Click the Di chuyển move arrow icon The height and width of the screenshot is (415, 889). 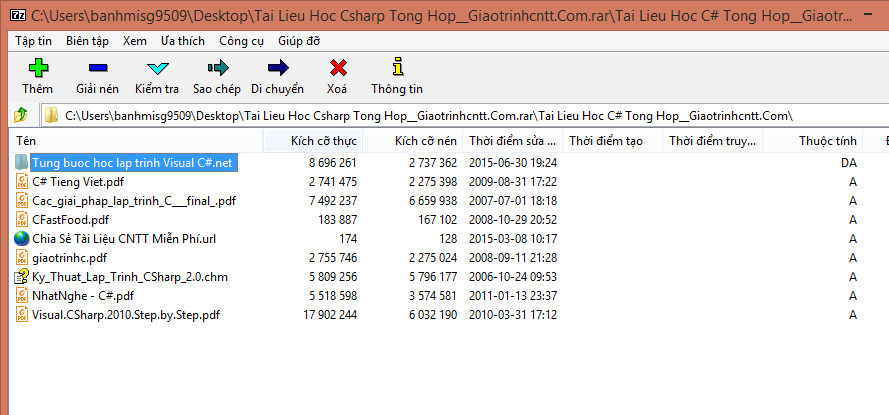click(x=278, y=68)
